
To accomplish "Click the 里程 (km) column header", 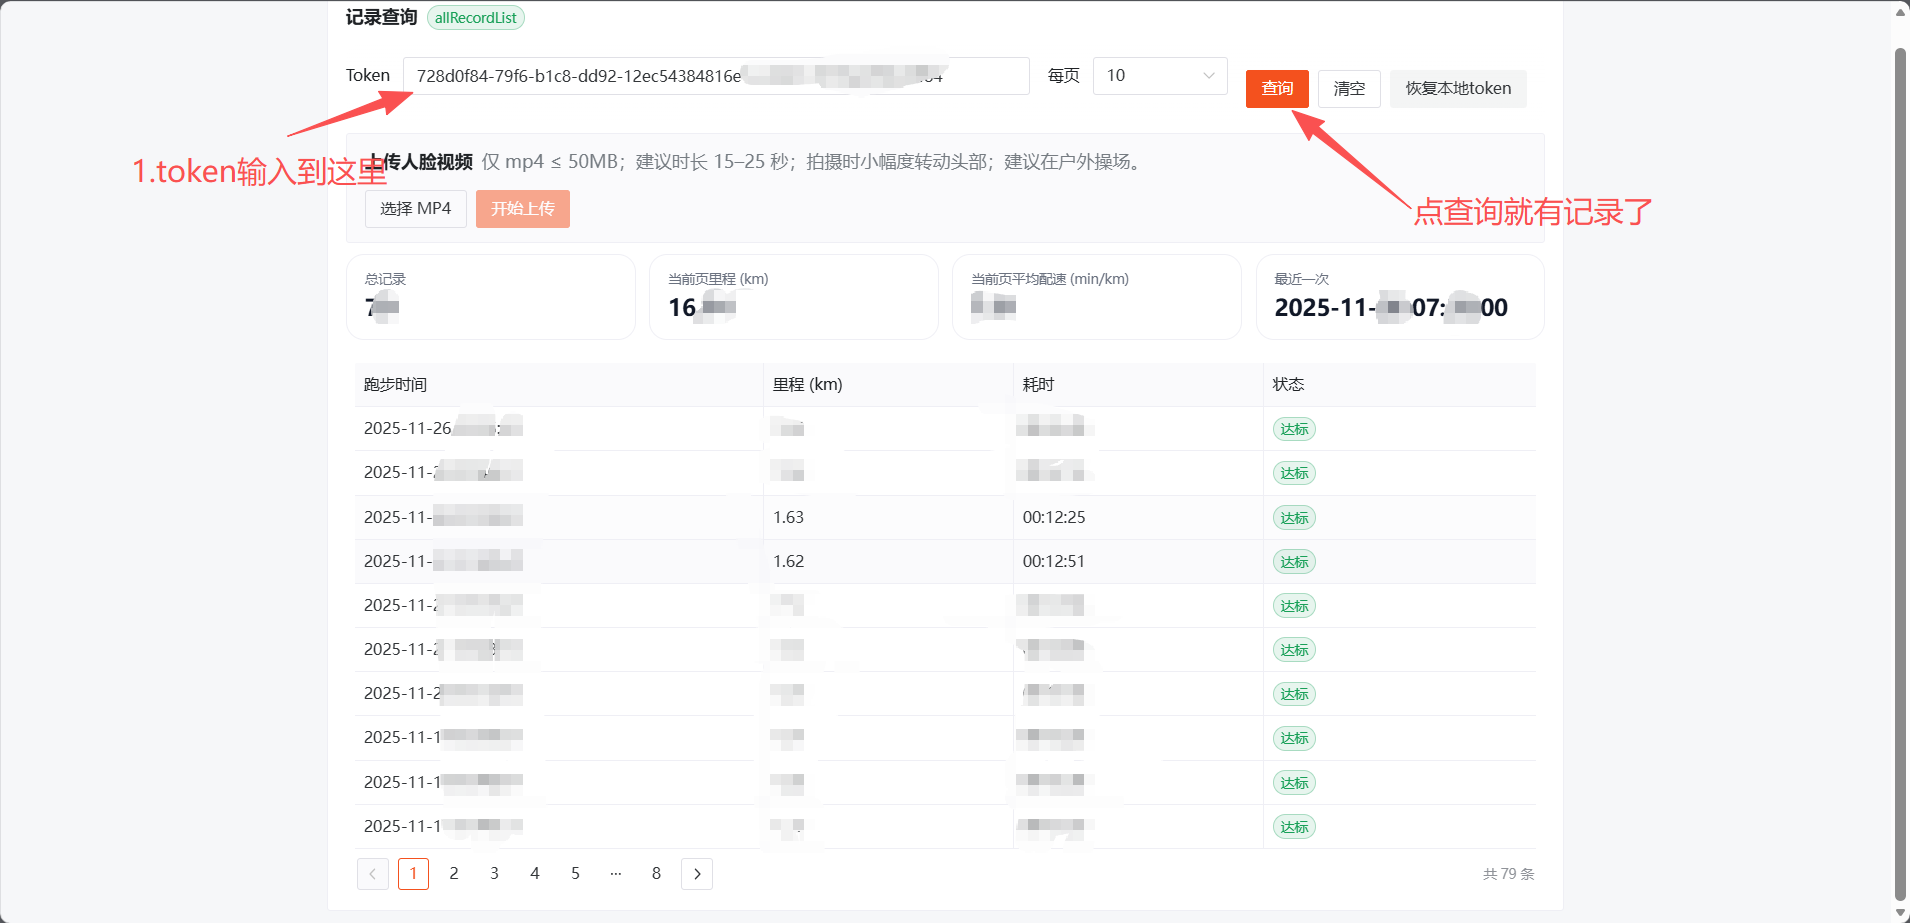I will point(807,385).
